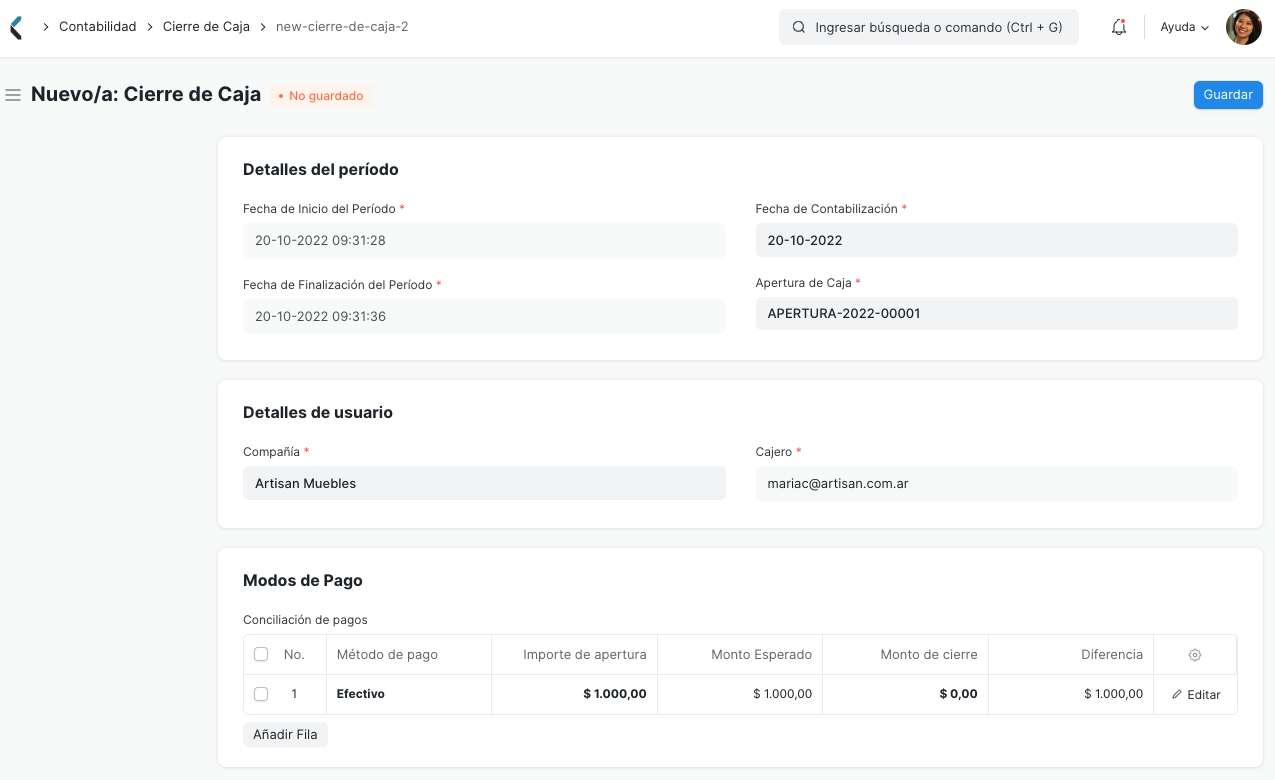
Task: Open the Apertura de Caja field selector
Action: coord(996,313)
